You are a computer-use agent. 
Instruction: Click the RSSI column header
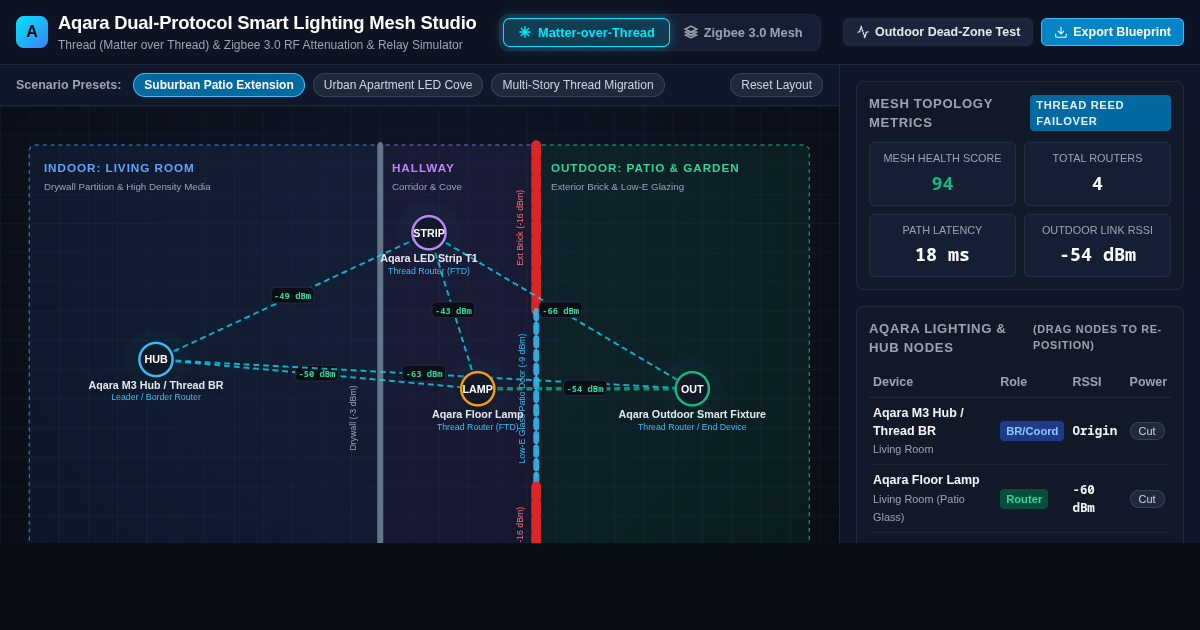(x=1087, y=382)
